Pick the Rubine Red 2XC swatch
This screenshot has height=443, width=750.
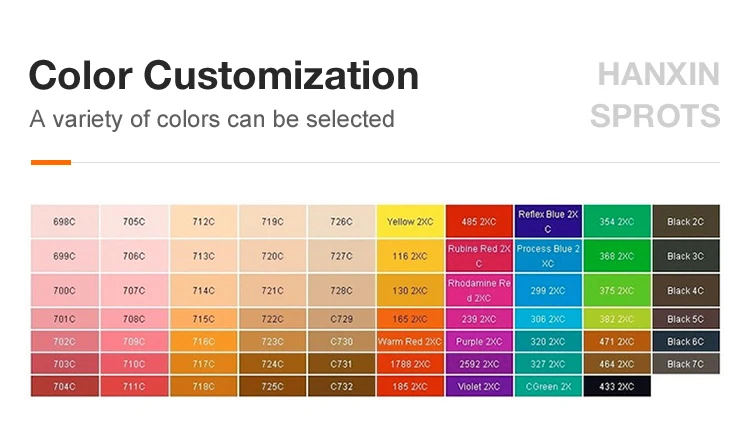479,256
